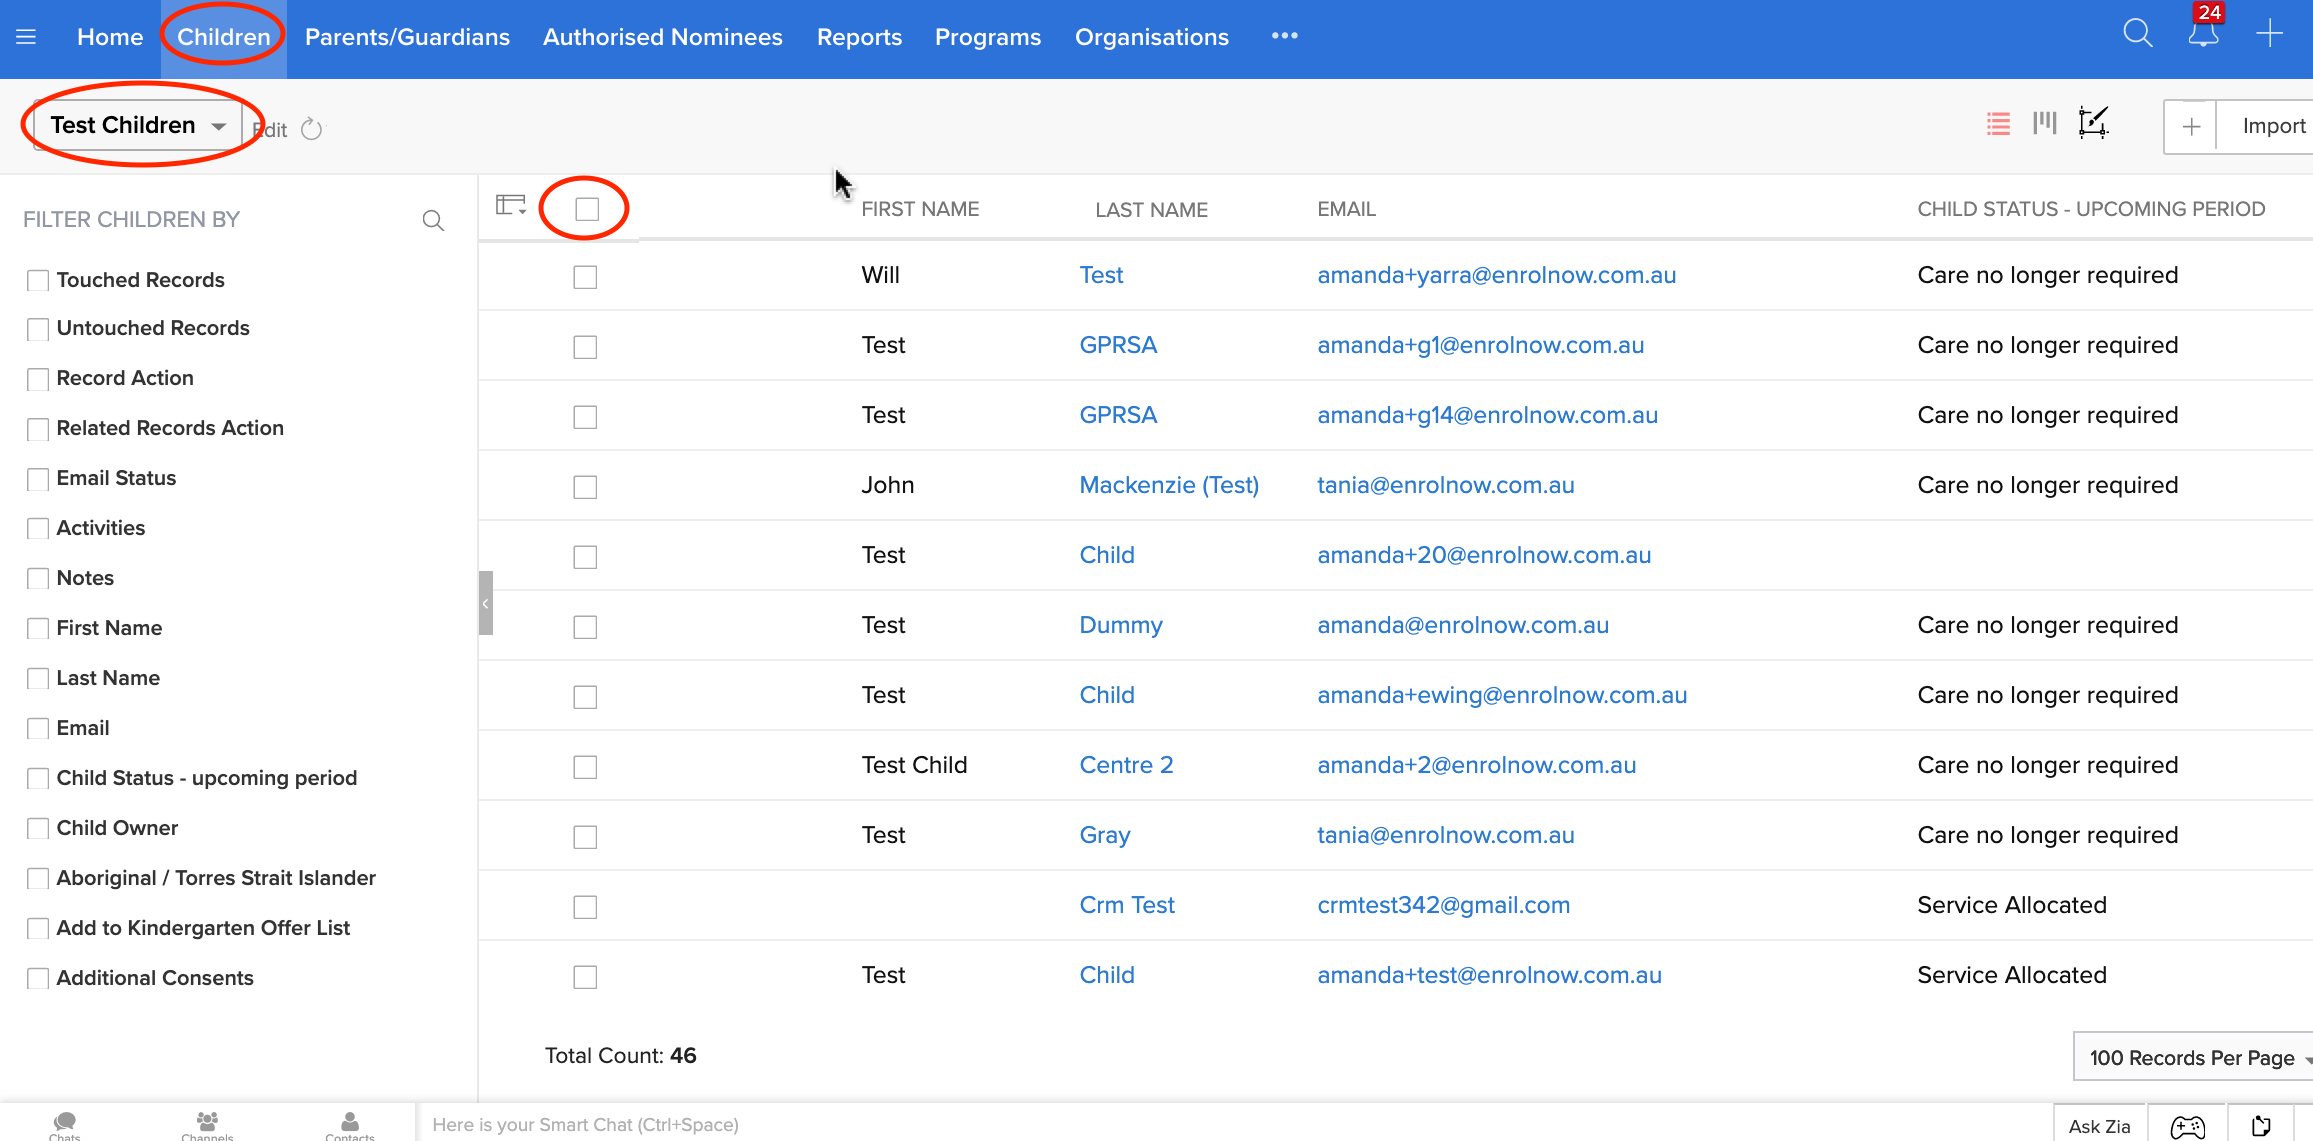Tick the Touched Records filter checkbox

[x=38, y=280]
